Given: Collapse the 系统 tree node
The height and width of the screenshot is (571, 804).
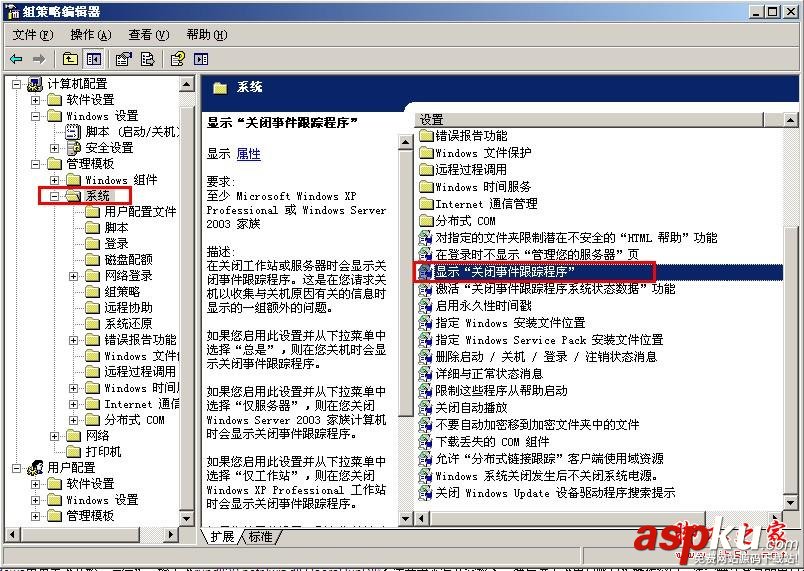Looking at the screenshot, I should tap(54, 196).
